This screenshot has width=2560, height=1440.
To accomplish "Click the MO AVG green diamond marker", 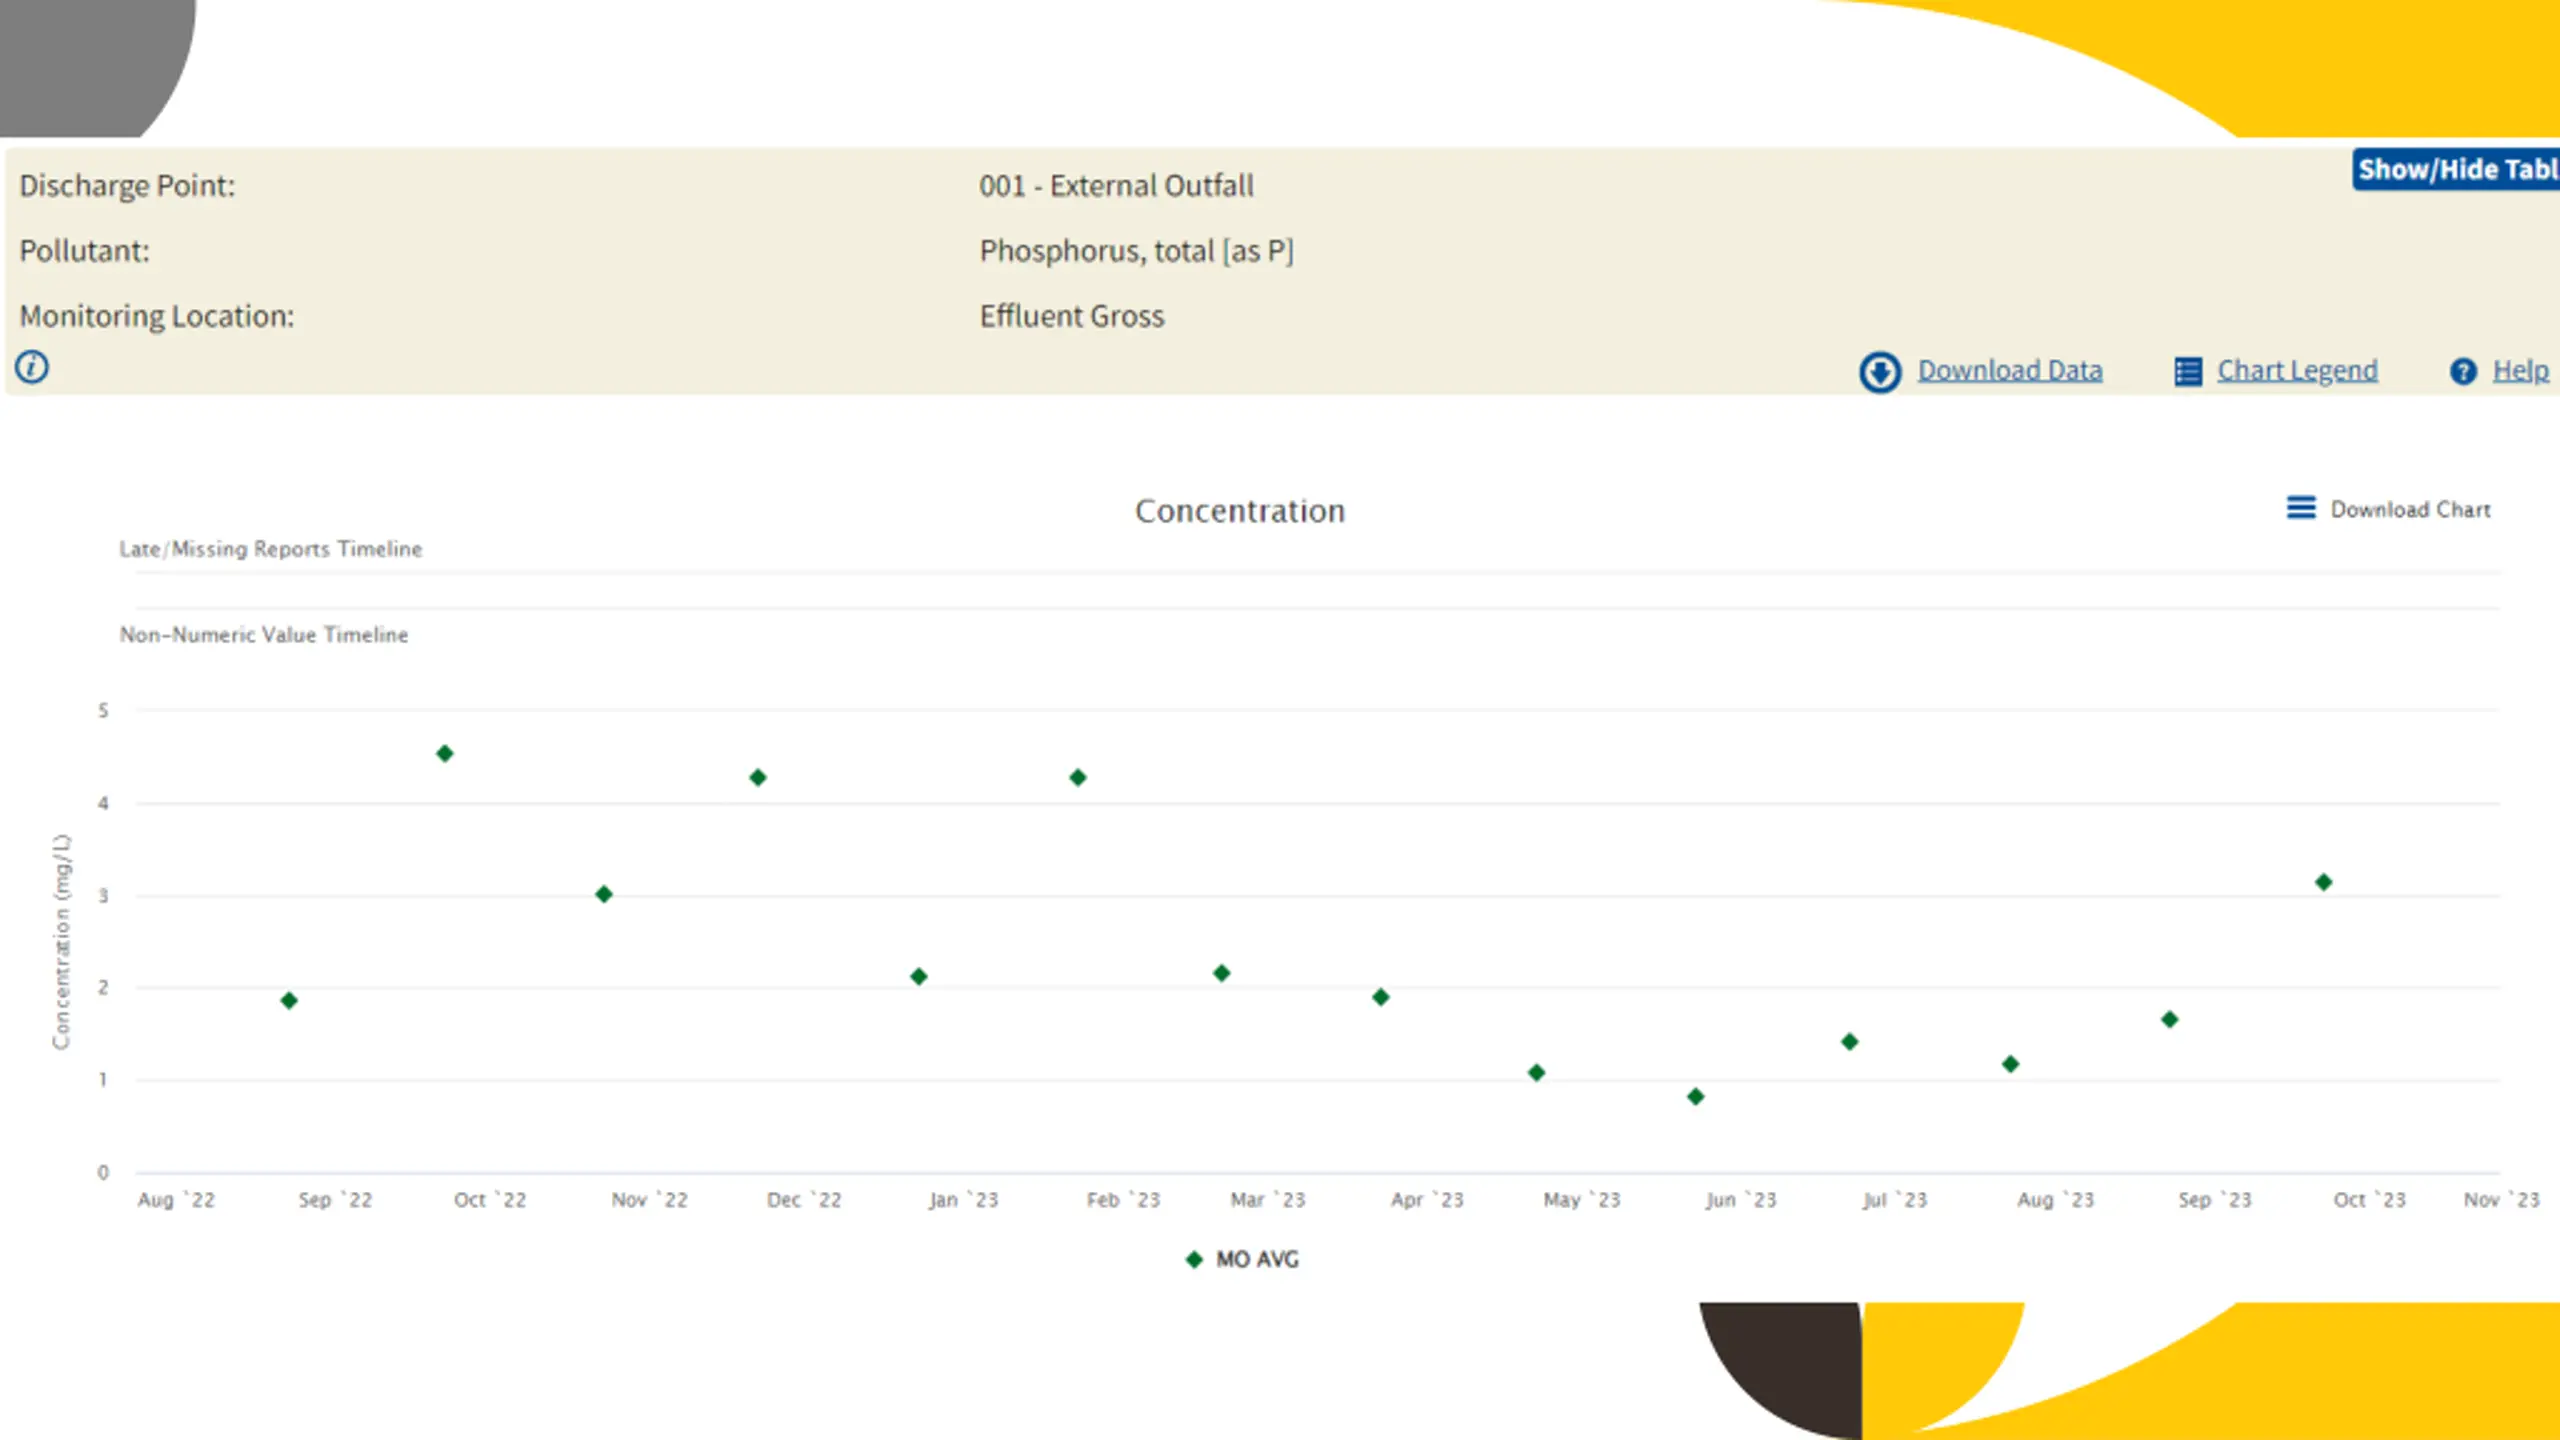I will [x=1194, y=1259].
